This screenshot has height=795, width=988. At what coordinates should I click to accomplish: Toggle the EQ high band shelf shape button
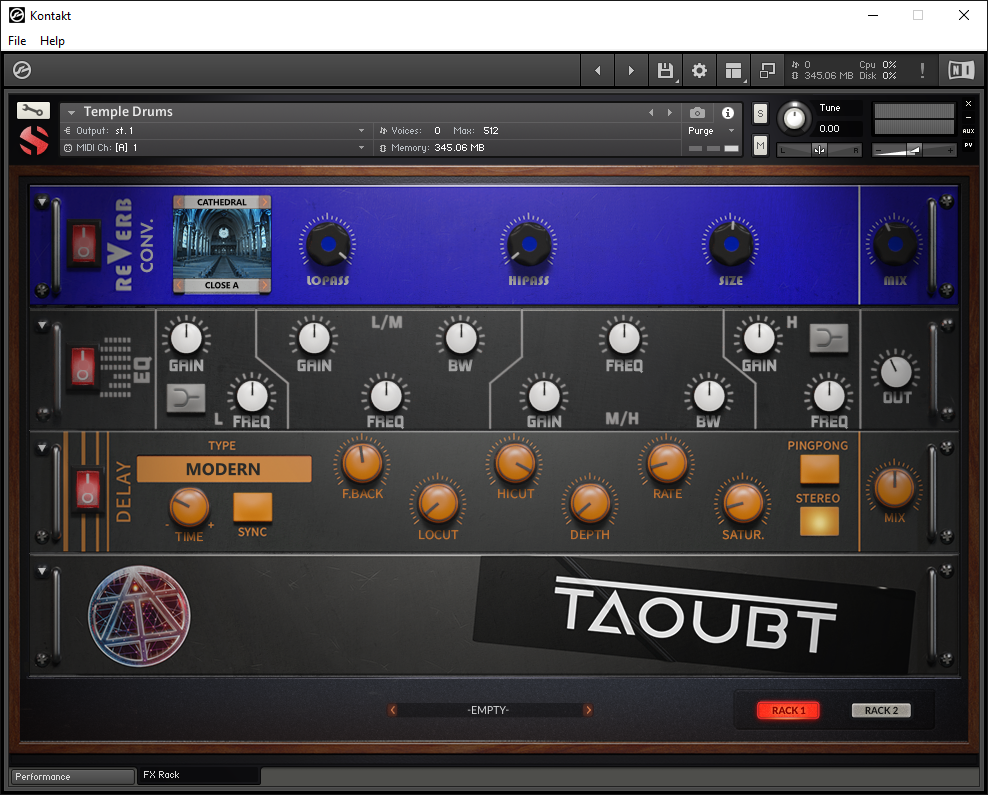tap(829, 339)
